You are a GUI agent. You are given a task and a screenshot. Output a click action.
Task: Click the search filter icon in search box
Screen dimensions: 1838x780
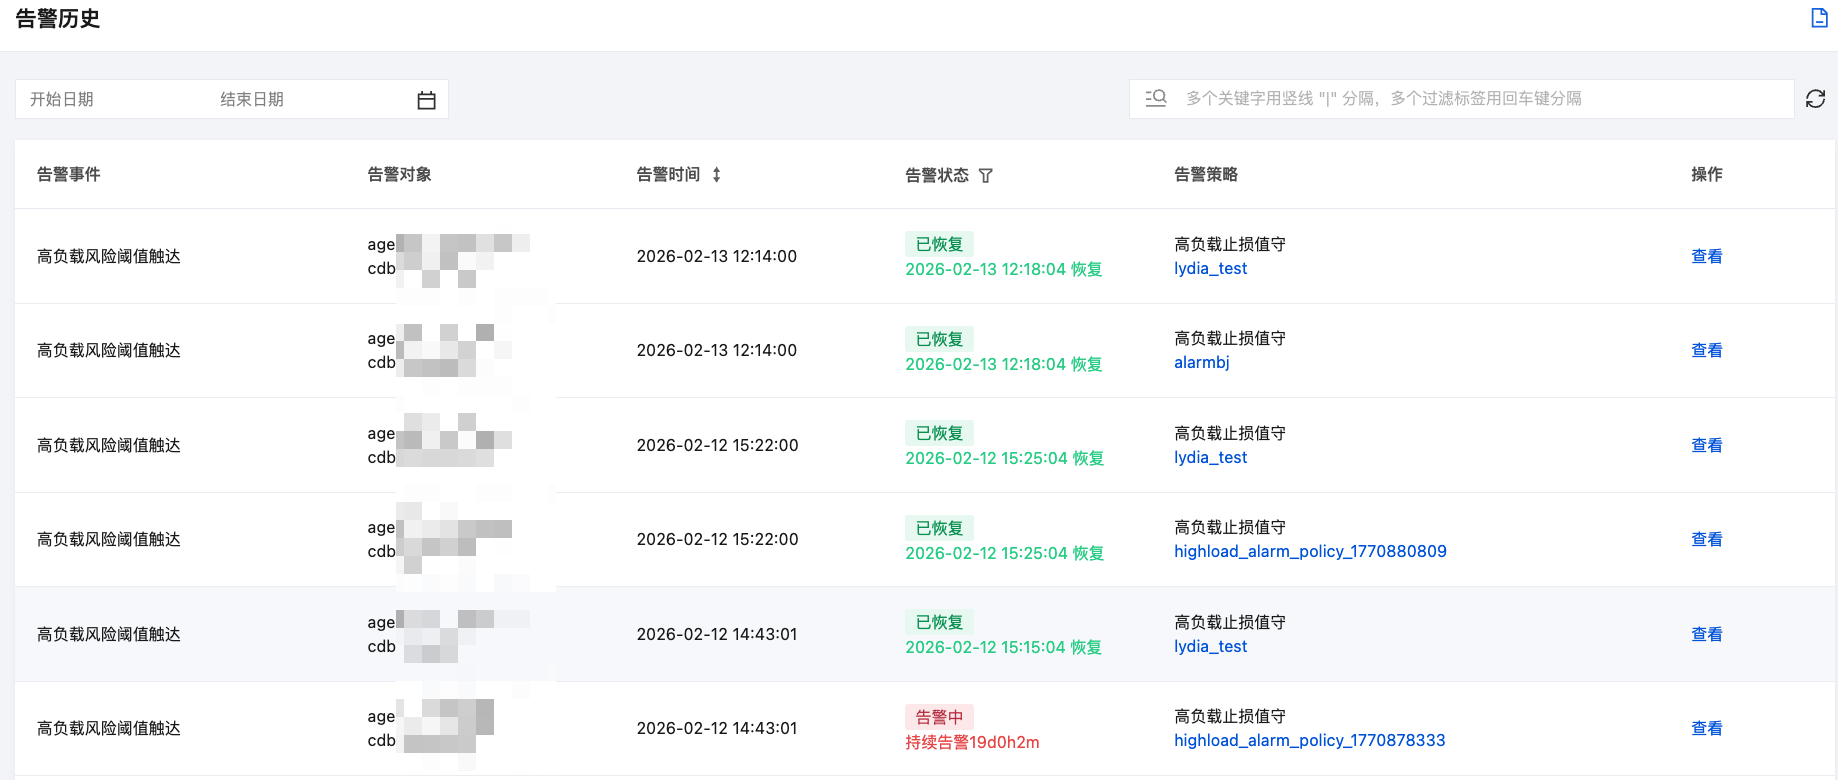pos(1156,98)
